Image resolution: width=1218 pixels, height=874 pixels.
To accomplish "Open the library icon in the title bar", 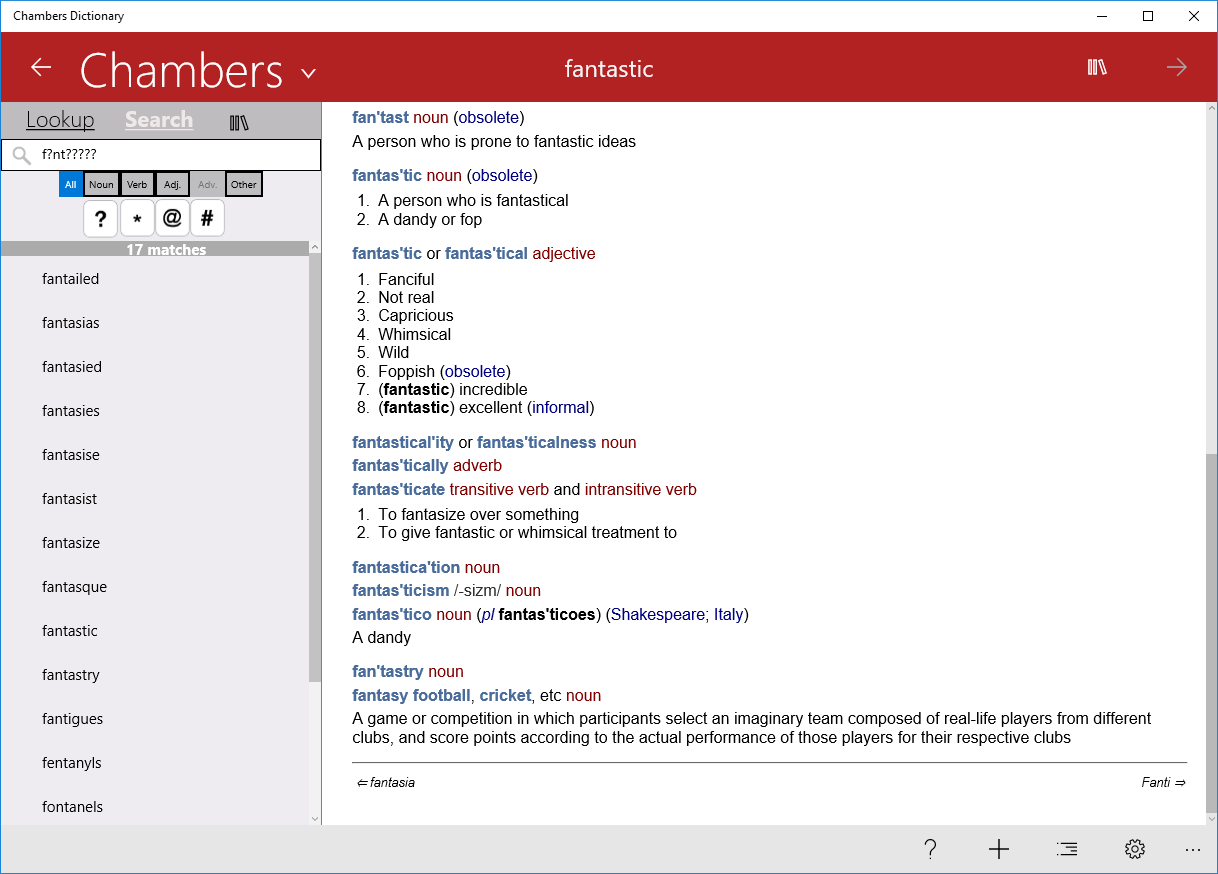I will click(1096, 67).
